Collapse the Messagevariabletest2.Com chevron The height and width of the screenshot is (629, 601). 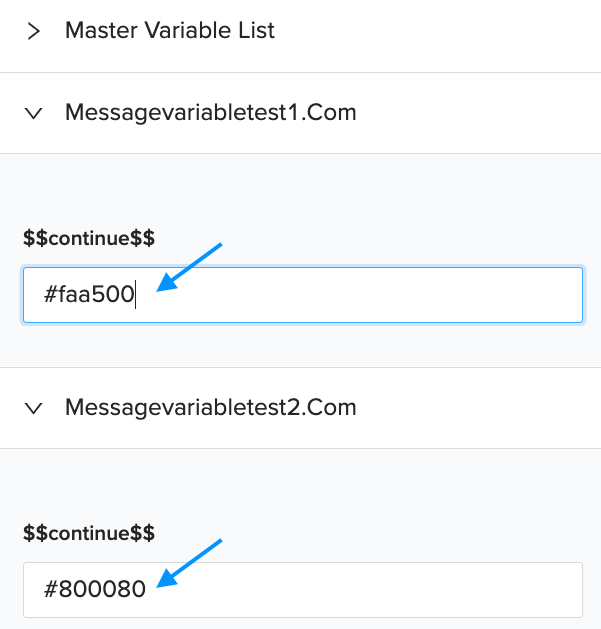tap(34, 408)
